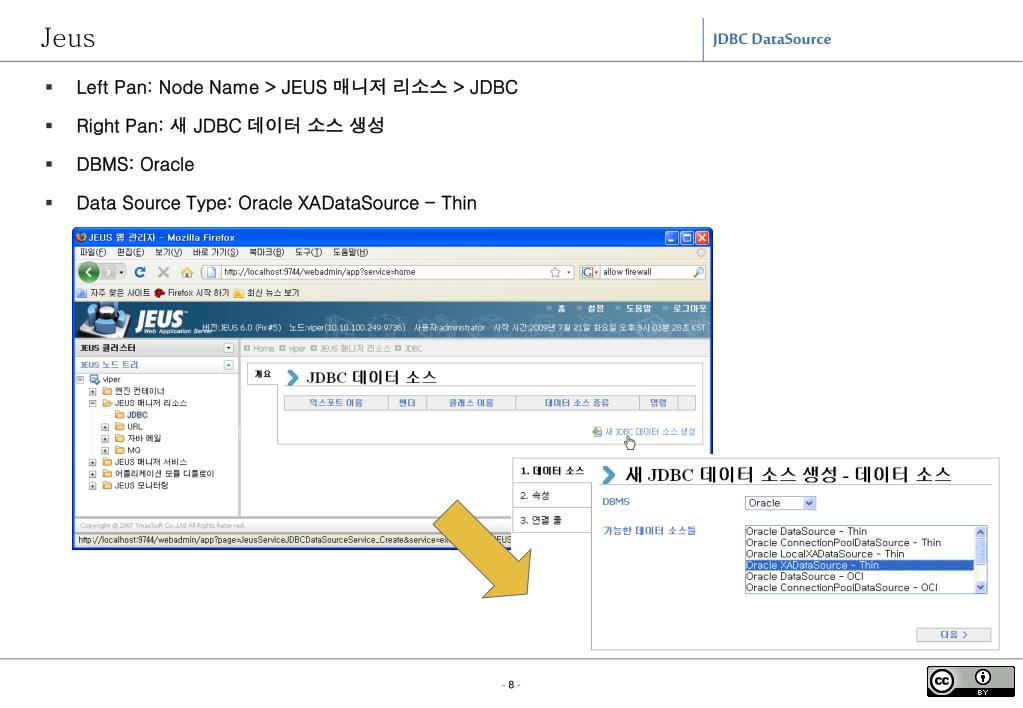The width and height of the screenshot is (1023, 708).
Task: Click the Firefox Back arrow button
Action: click(88, 272)
